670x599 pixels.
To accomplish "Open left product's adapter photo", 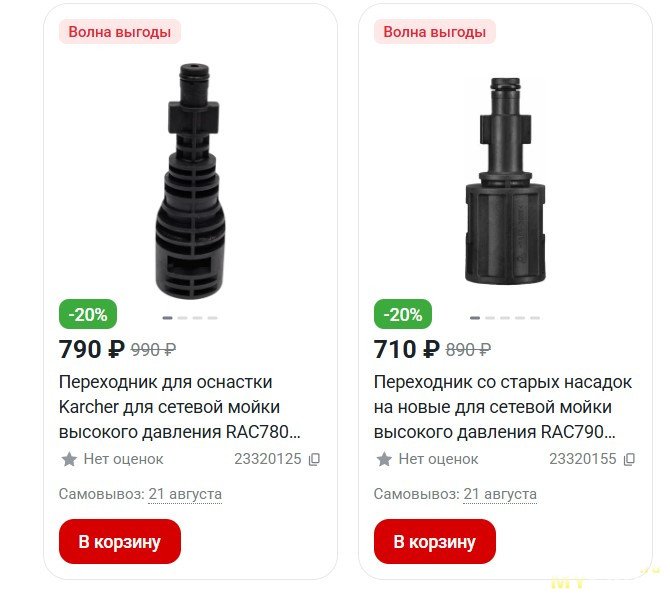I will [x=190, y=181].
